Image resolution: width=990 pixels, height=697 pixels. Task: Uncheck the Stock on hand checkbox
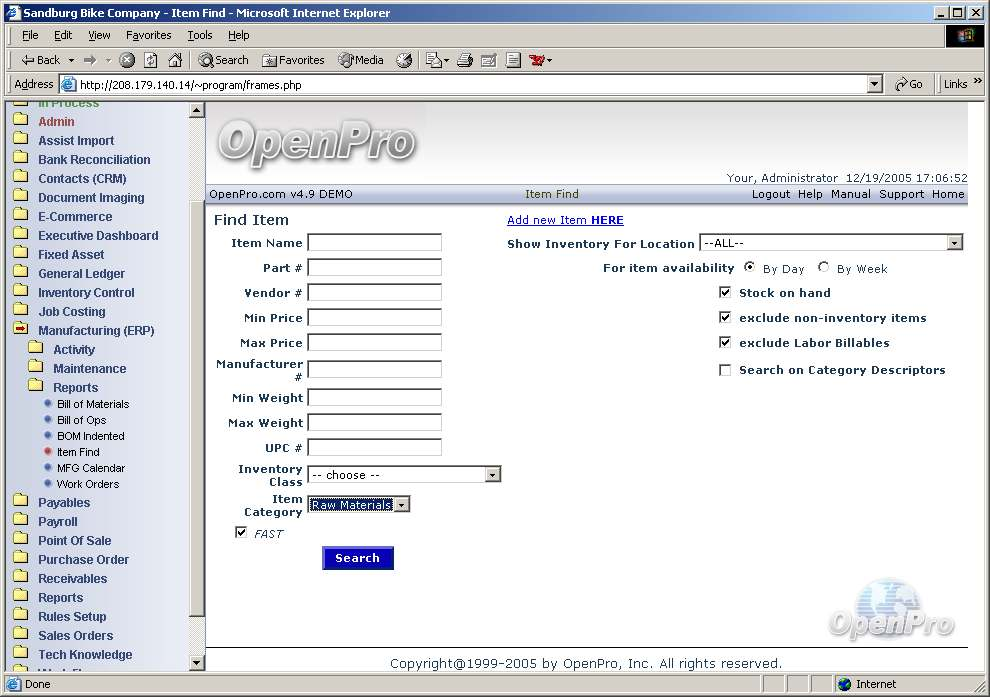725,292
